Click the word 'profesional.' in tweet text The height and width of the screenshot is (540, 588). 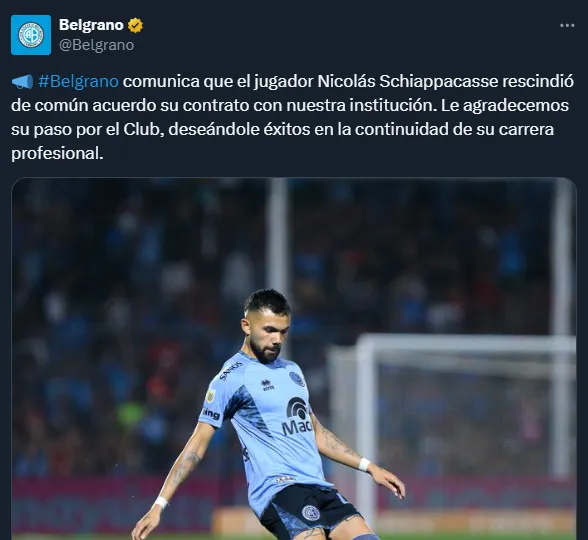57,153
